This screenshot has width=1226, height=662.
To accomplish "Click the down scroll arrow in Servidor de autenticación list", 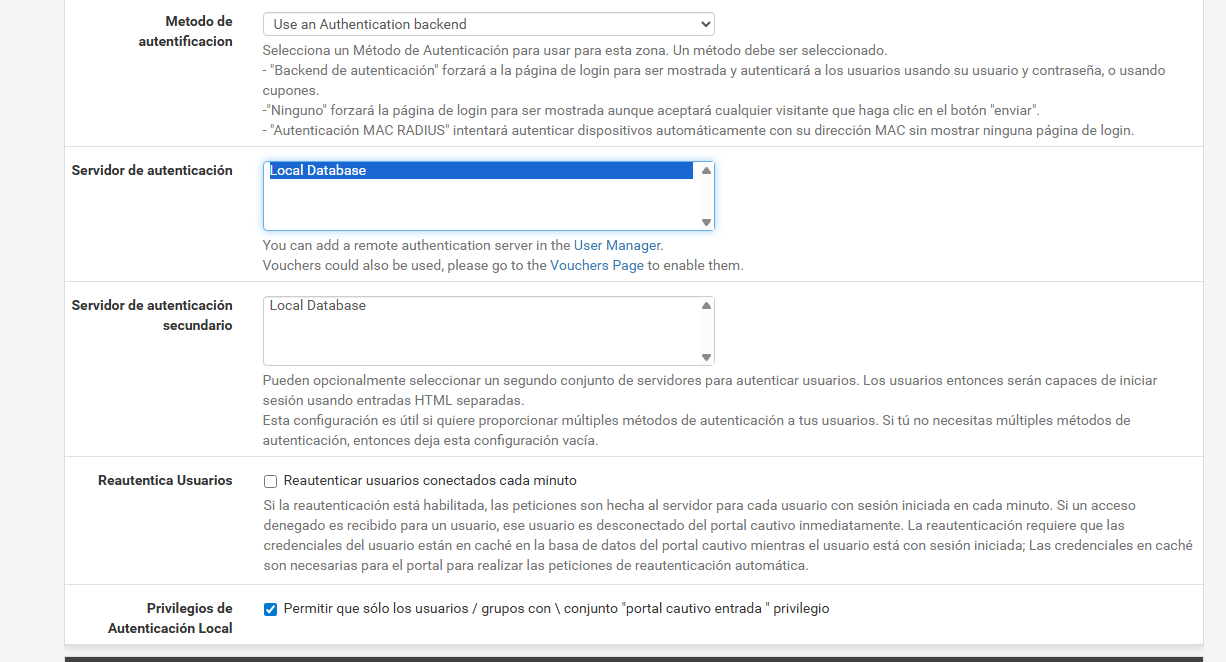I will tap(706, 222).
